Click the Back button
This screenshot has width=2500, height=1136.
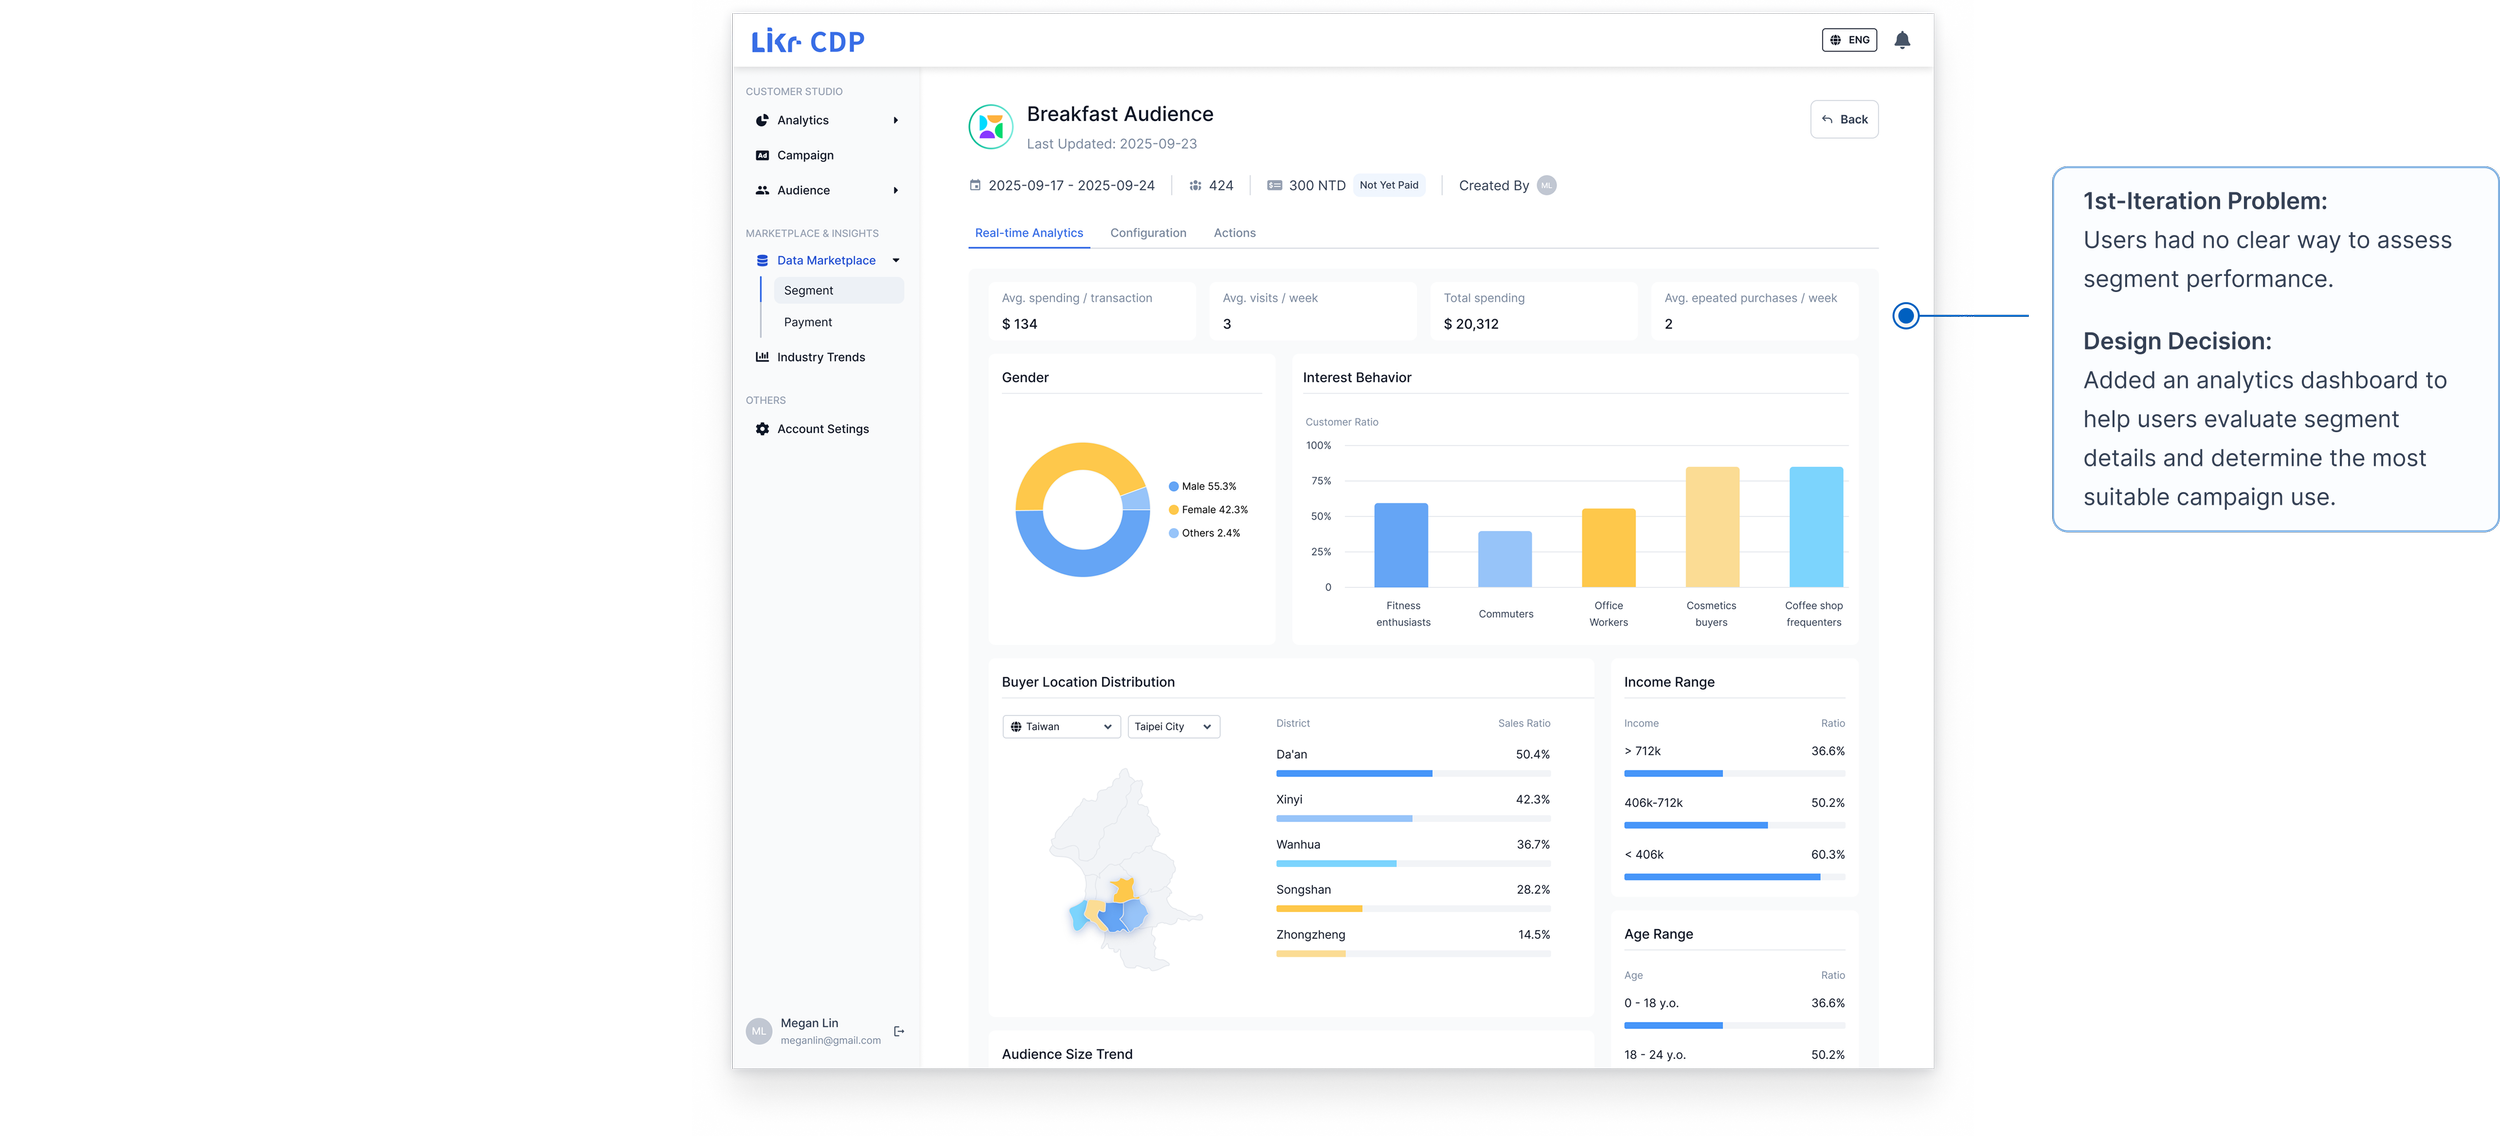point(1844,119)
